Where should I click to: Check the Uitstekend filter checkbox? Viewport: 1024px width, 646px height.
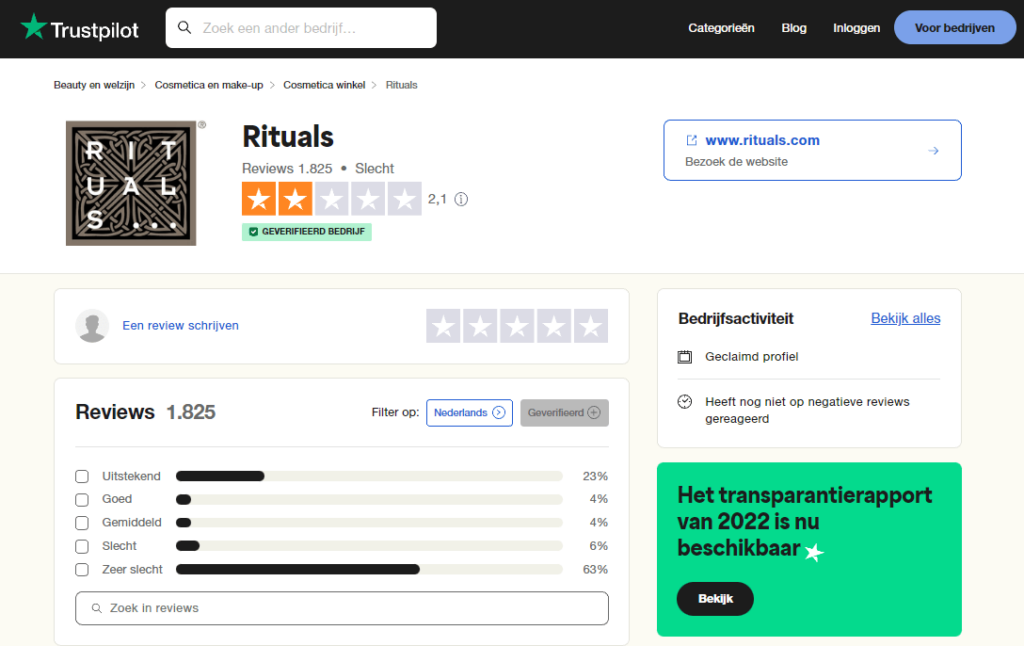[82, 476]
